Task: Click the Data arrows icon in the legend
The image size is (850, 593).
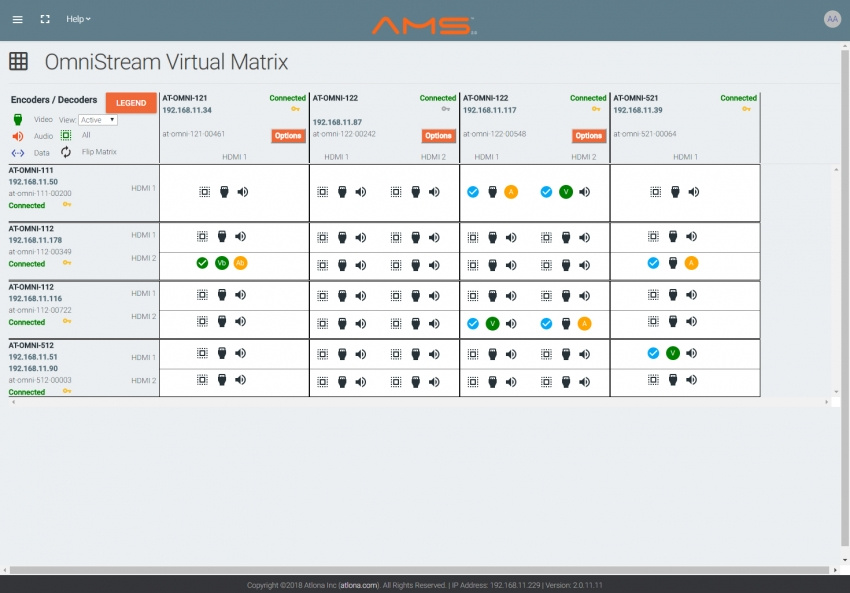Action: pos(17,151)
